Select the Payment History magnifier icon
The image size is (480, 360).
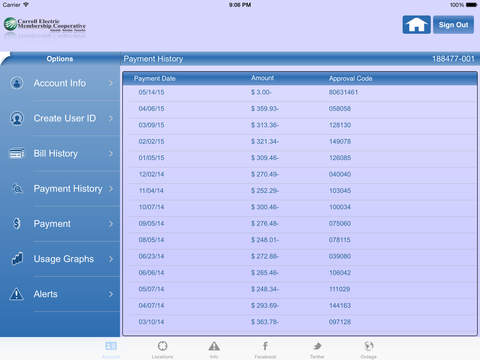point(17,189)
